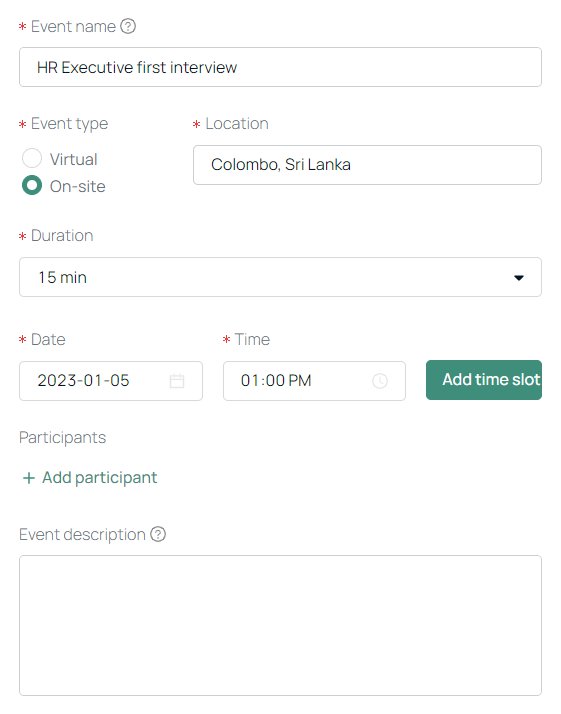Click into the Colombo, Sri Lanka location field
This screenshot has height=714, width=561.
pyautogui.click(x=367, y=165)
